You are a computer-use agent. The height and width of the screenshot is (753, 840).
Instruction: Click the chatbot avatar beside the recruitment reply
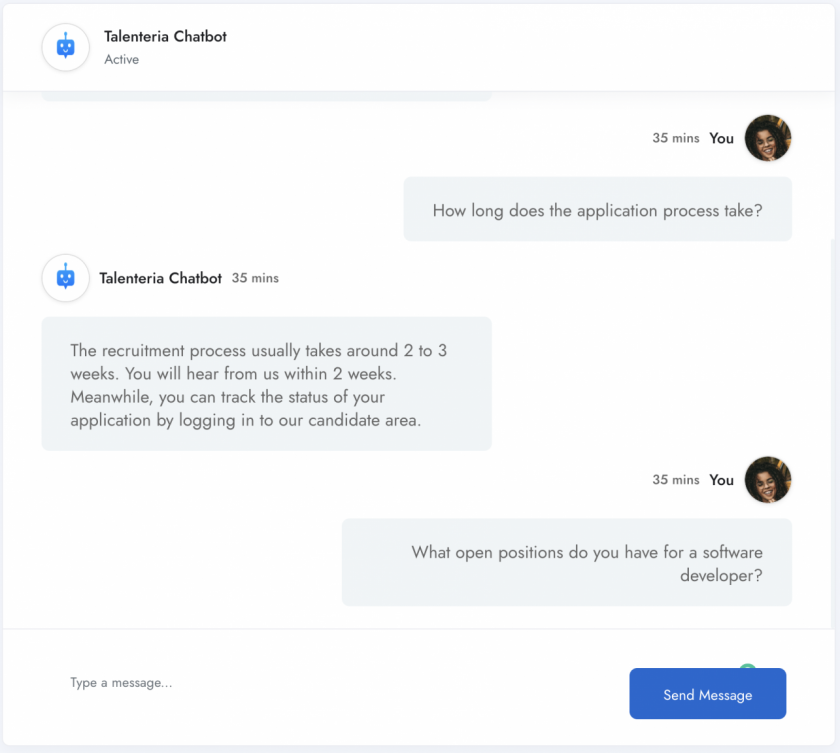pyautogui.click(x=66, y=278)
